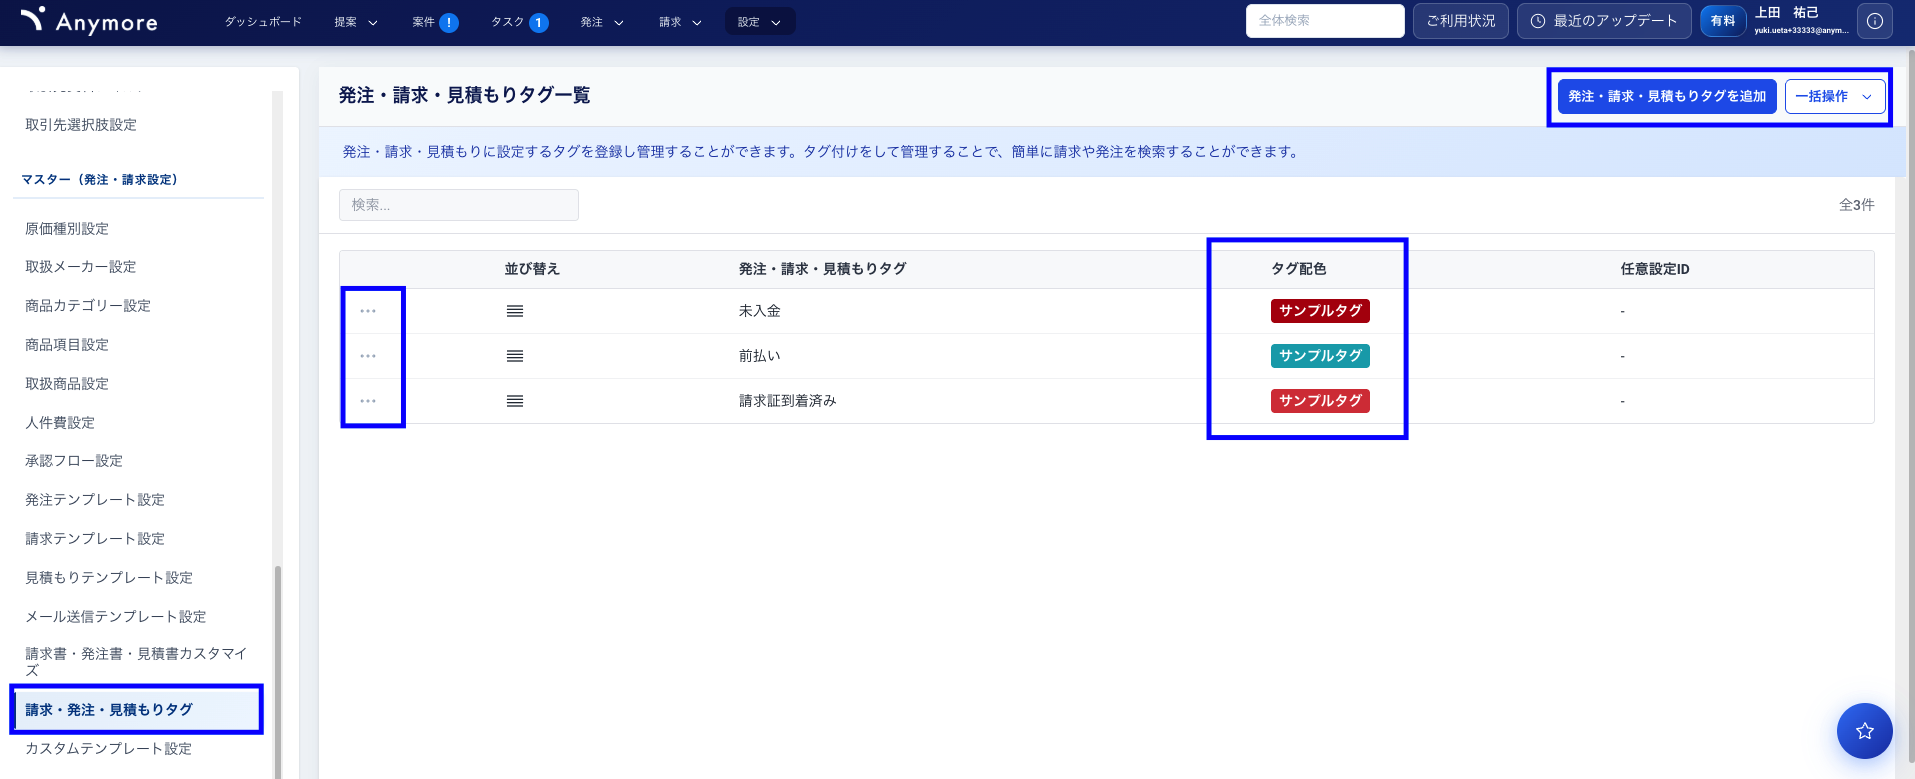The width and height of the screenshot is (1915, 779).
Task: Open the row menu for 前払い
Action: click(368, 356)
